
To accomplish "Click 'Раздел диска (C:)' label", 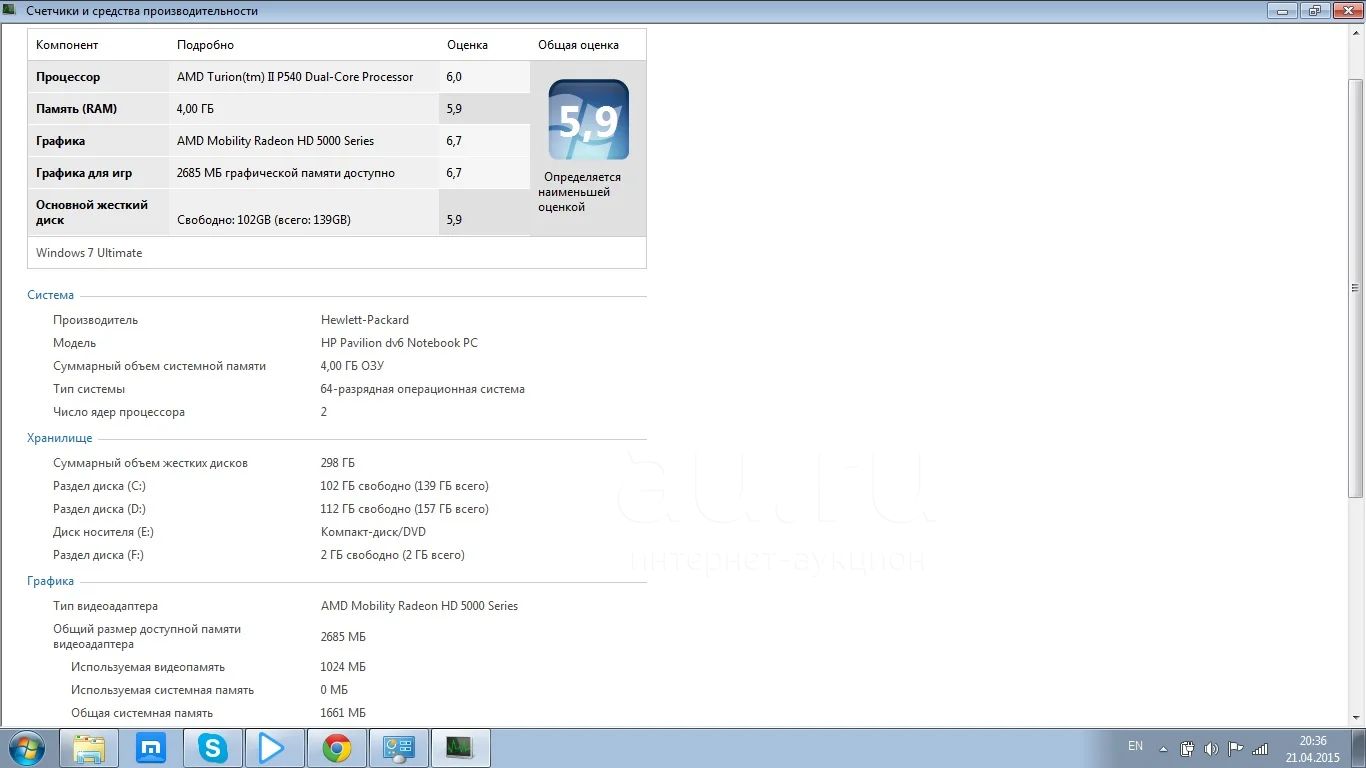I will point(99,486).
